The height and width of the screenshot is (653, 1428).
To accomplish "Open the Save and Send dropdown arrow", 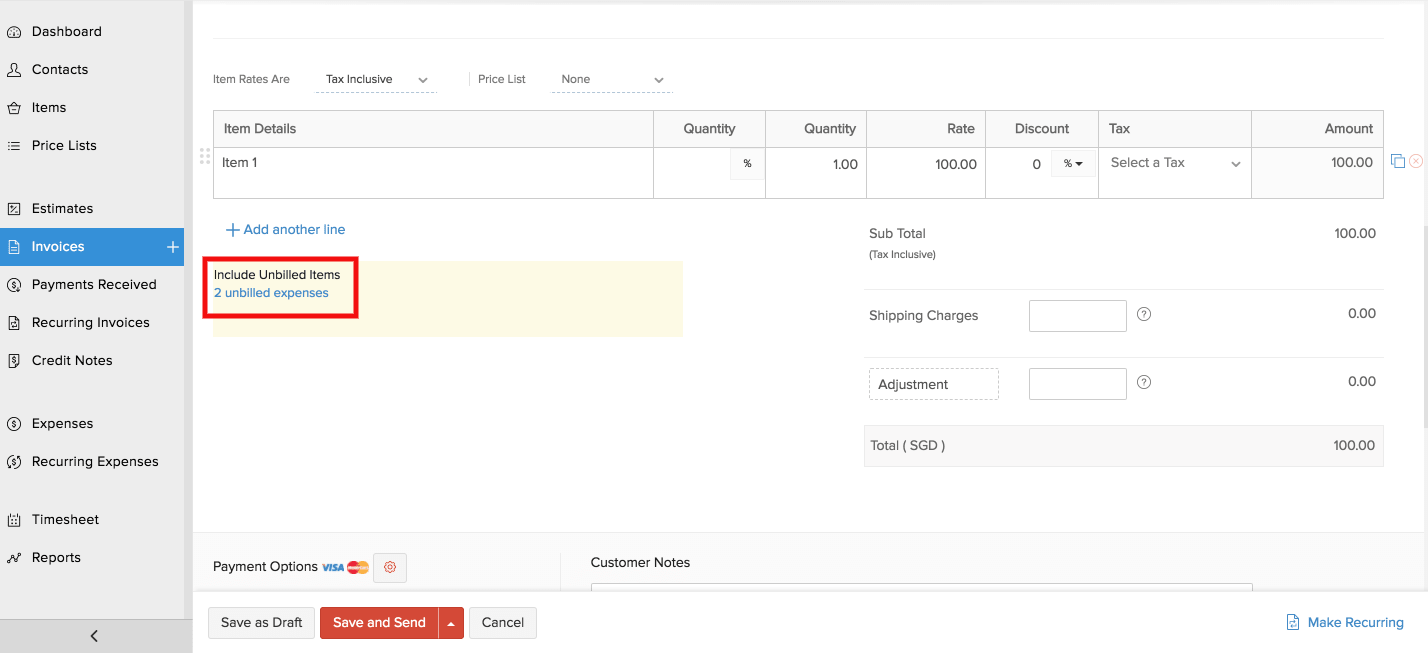I will pyautogui.click(x=451, y=622).
